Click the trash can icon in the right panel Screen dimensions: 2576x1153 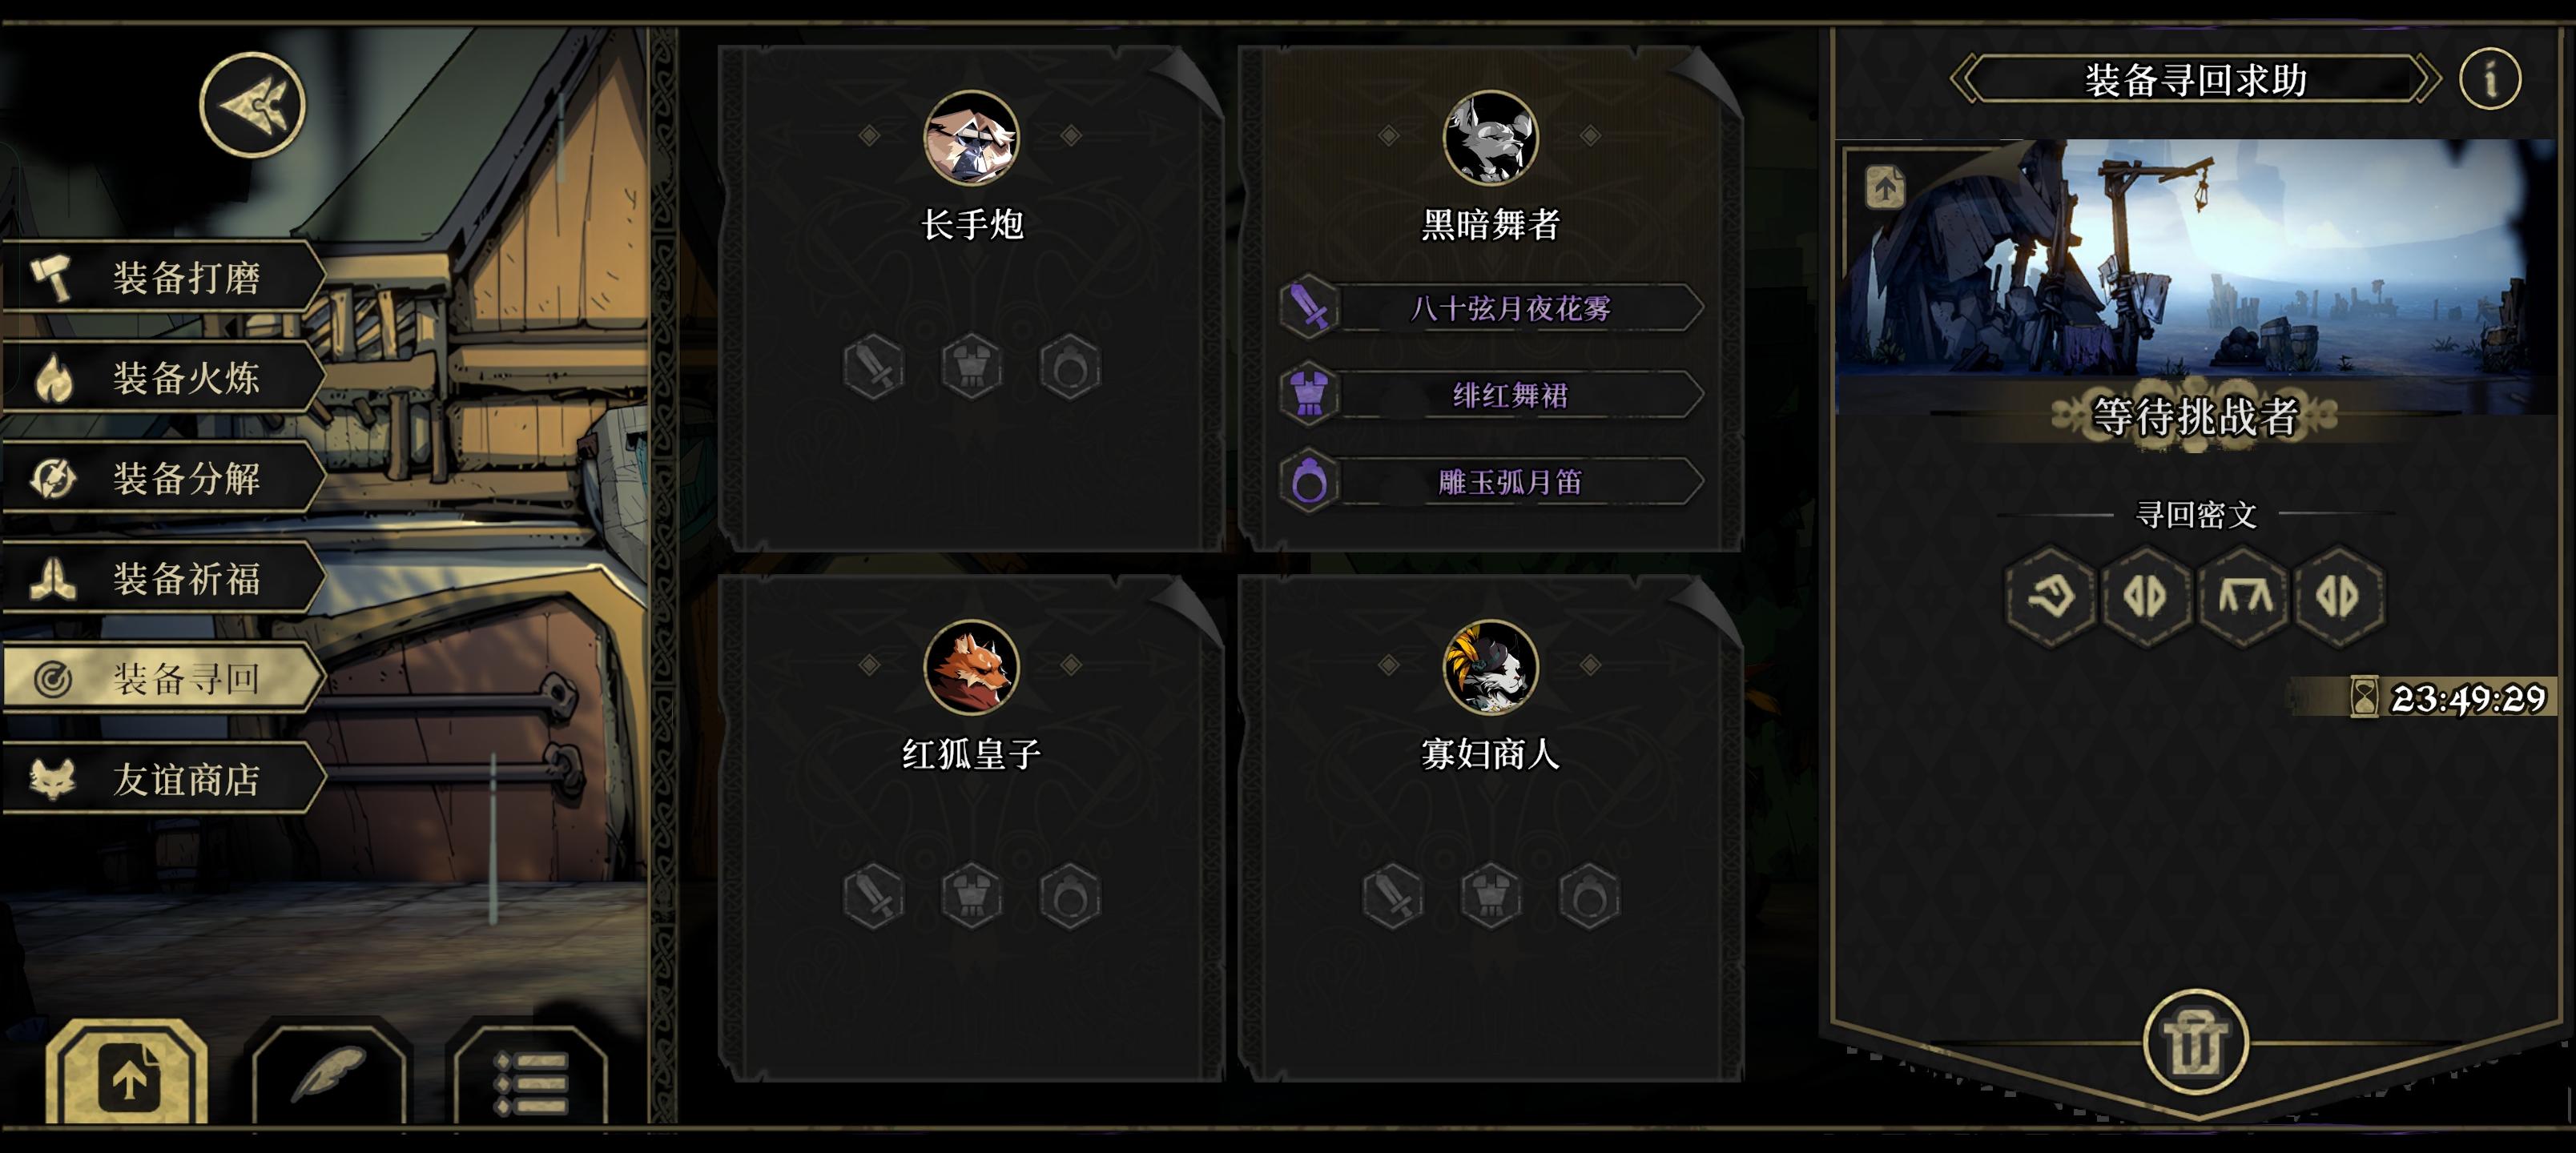pos(2195,1043)
